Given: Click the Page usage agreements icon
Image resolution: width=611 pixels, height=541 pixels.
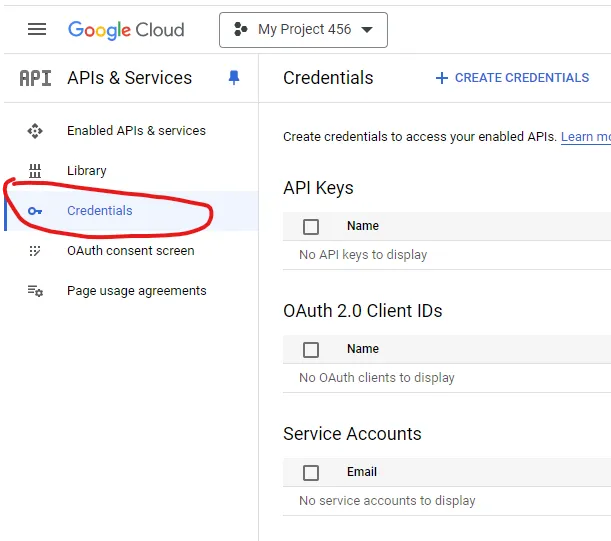Looking at the screenshot, I should tap(35, 291).
